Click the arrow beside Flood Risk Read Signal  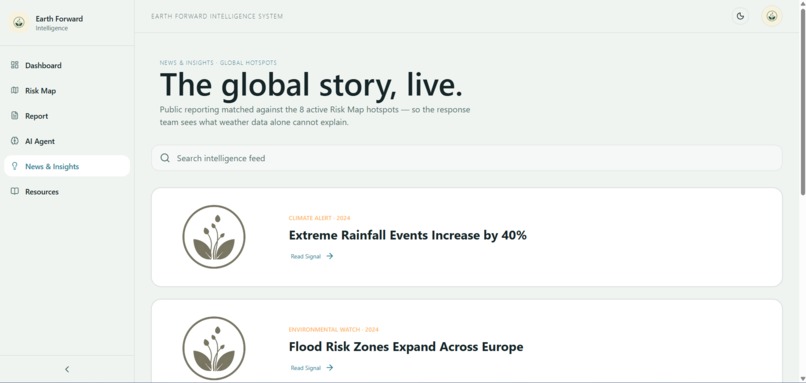tap(329, 368)
